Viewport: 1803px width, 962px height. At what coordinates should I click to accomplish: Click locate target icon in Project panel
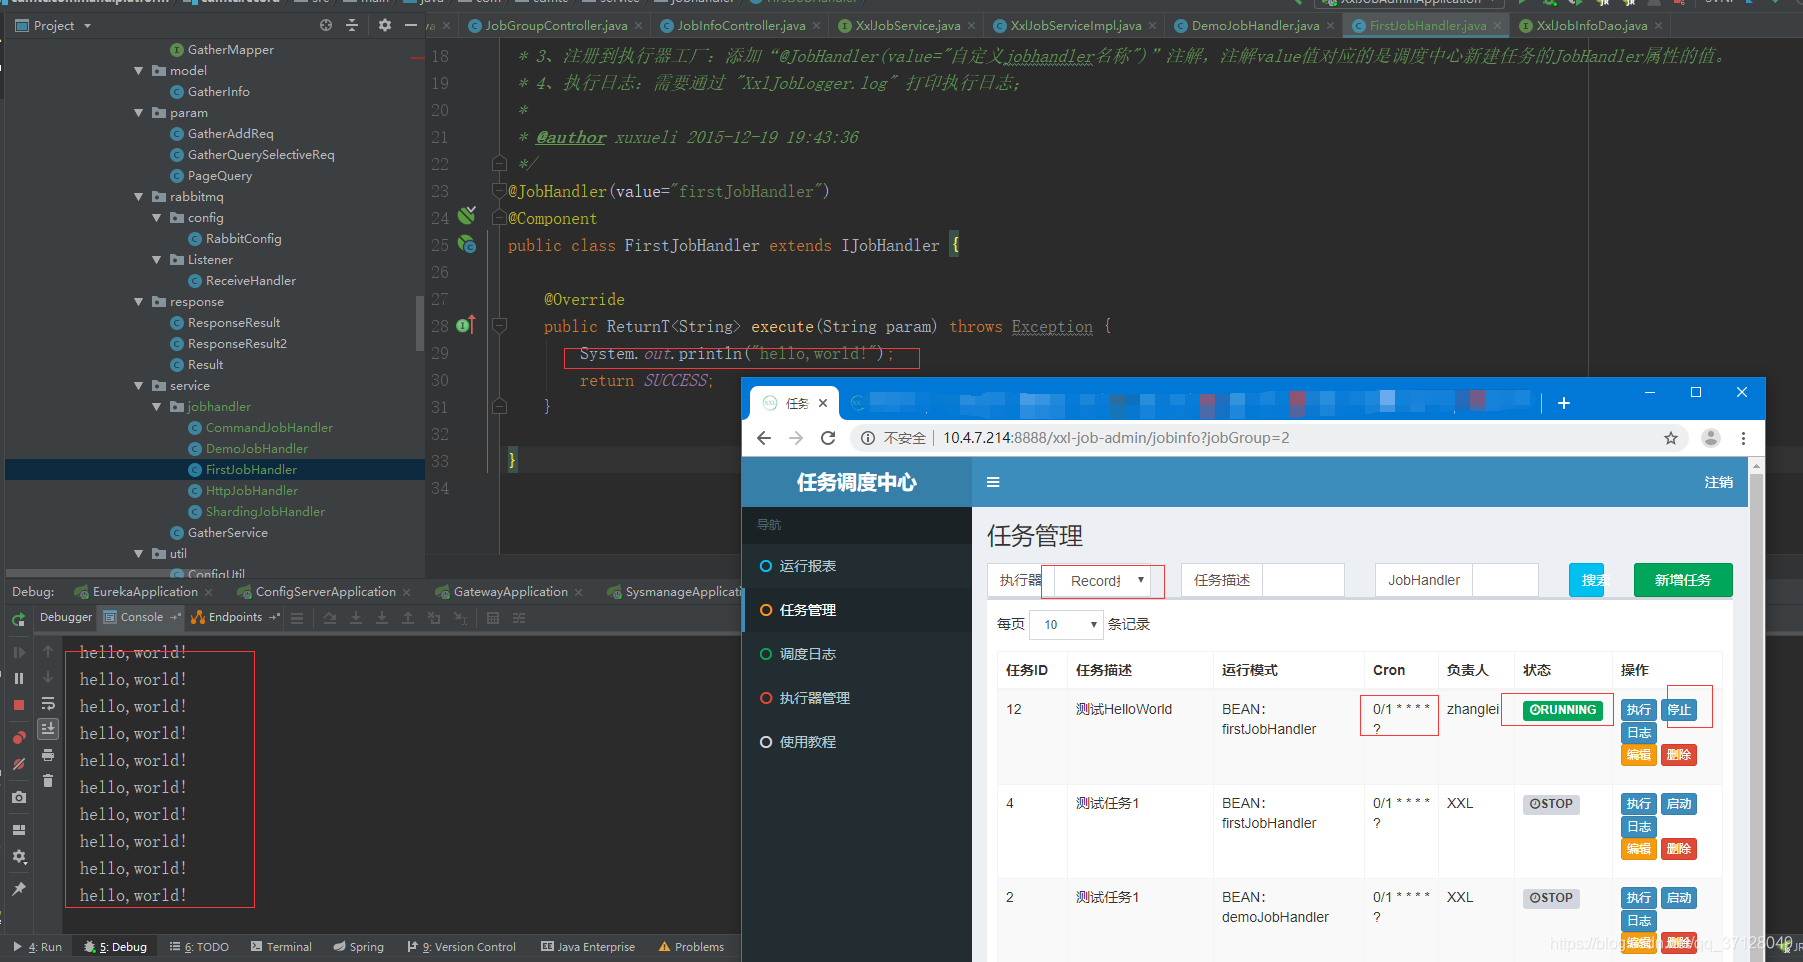(326, 25)
